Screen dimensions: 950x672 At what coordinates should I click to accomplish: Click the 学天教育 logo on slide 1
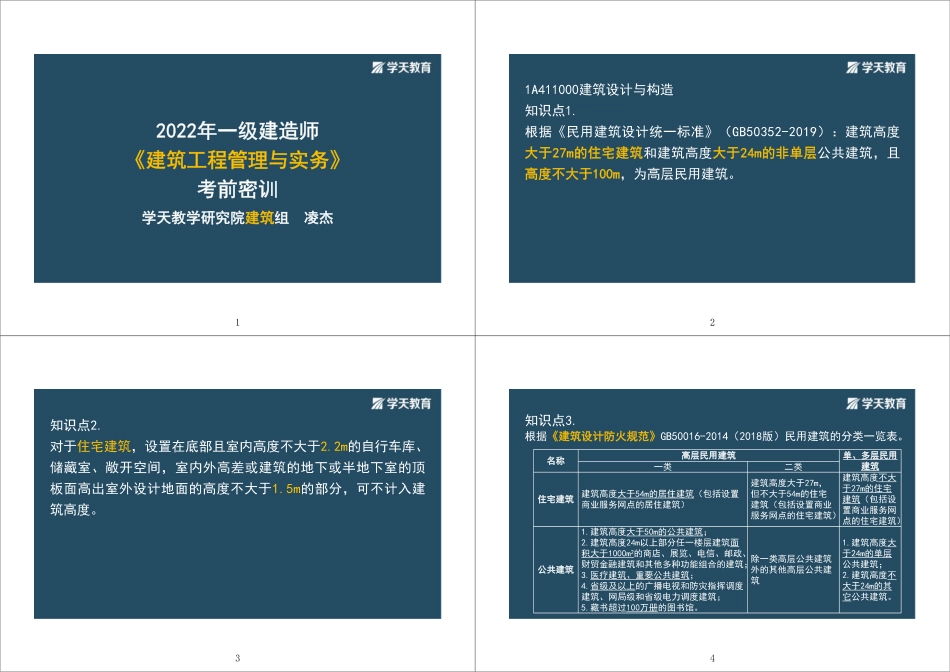point(401,69)
